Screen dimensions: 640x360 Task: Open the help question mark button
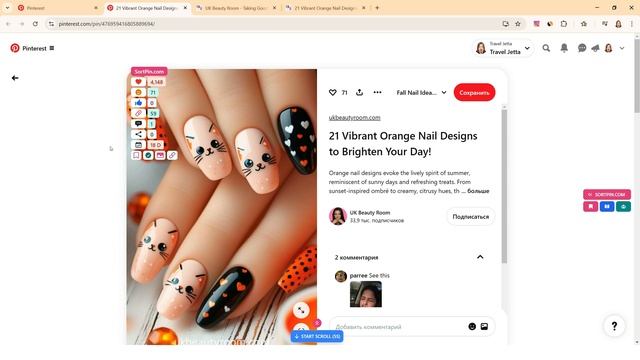tap(614, 326)
